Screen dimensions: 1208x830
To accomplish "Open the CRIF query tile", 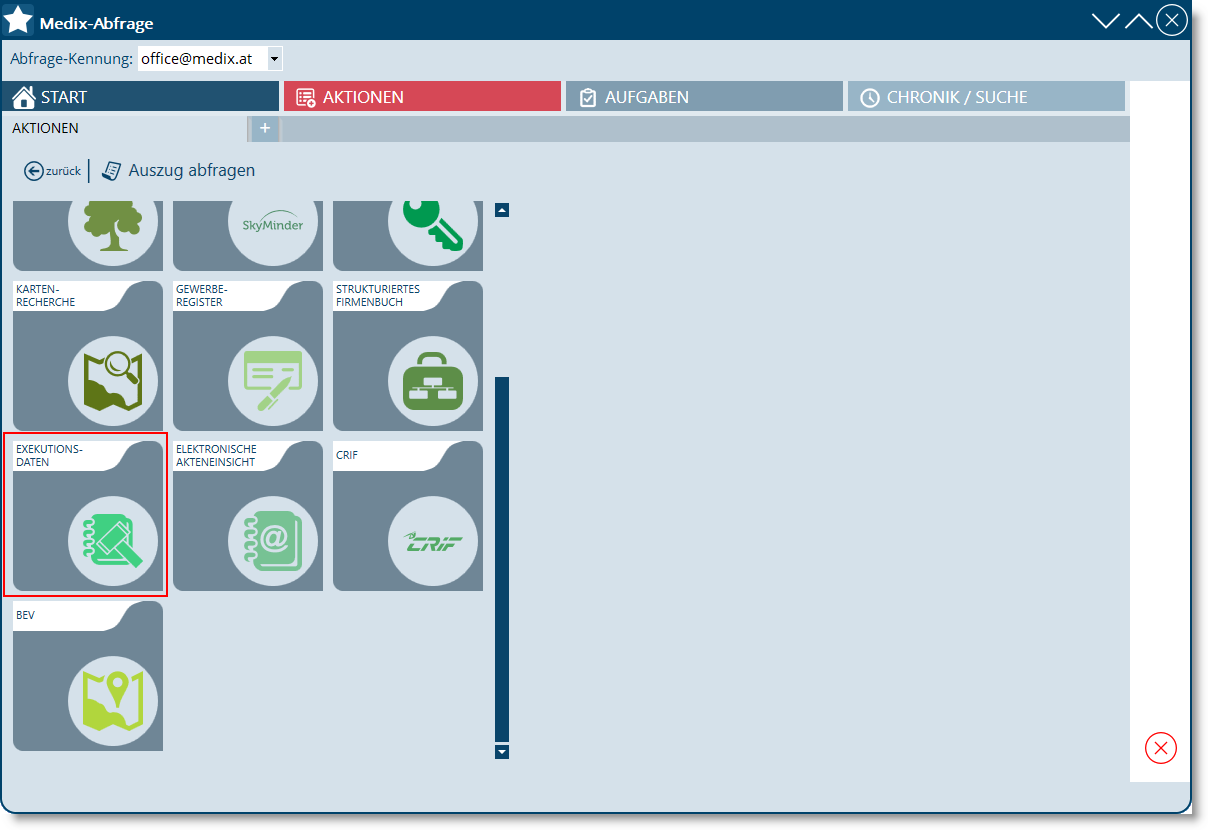I will click(x=408, y=517).
